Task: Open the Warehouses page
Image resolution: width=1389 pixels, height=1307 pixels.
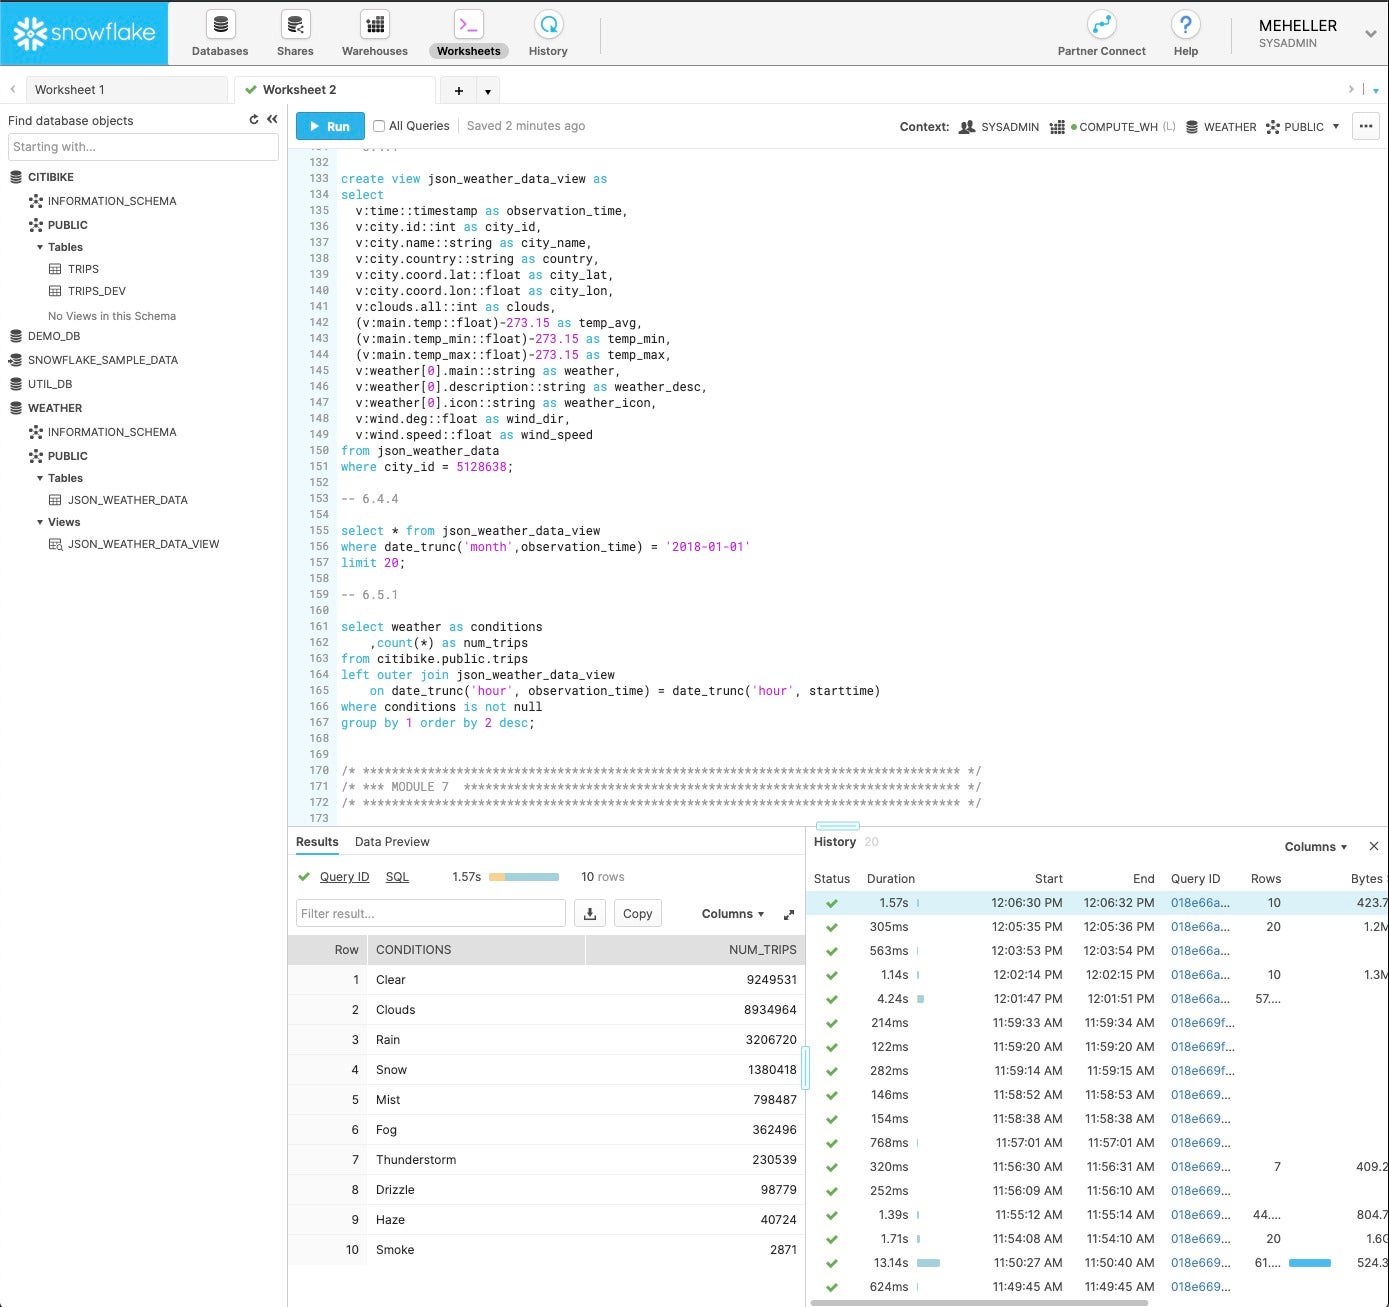Action: pyautogui.click(x=375, y=34)
